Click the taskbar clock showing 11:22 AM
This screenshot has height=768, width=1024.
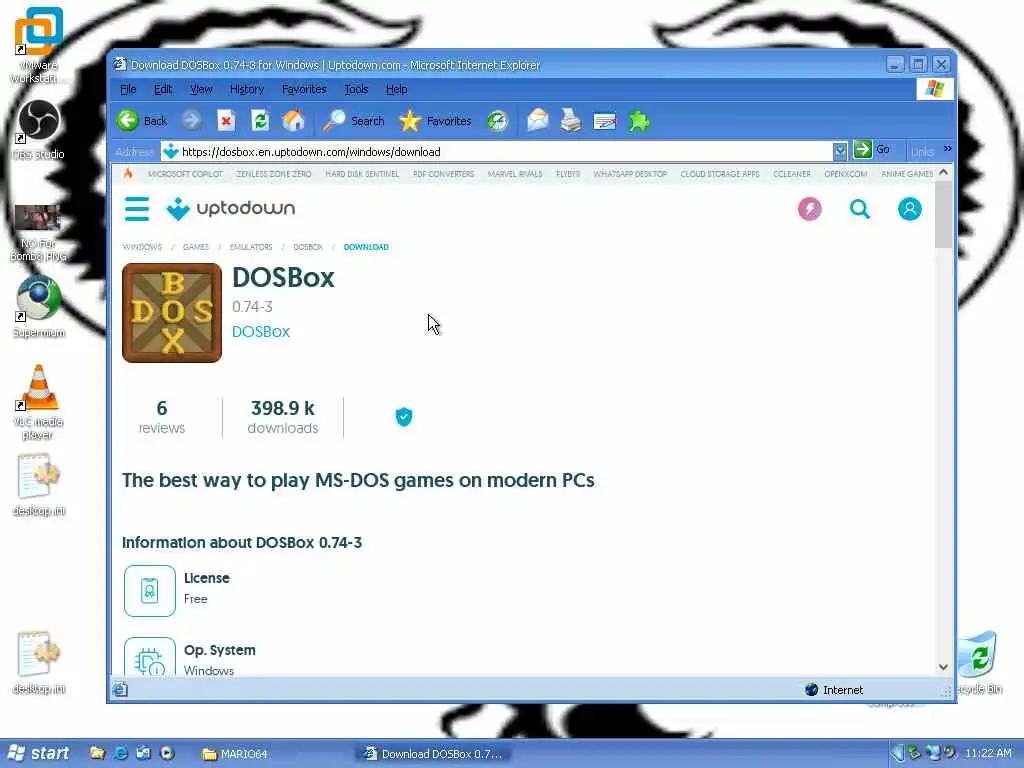(x=988, y=754)
